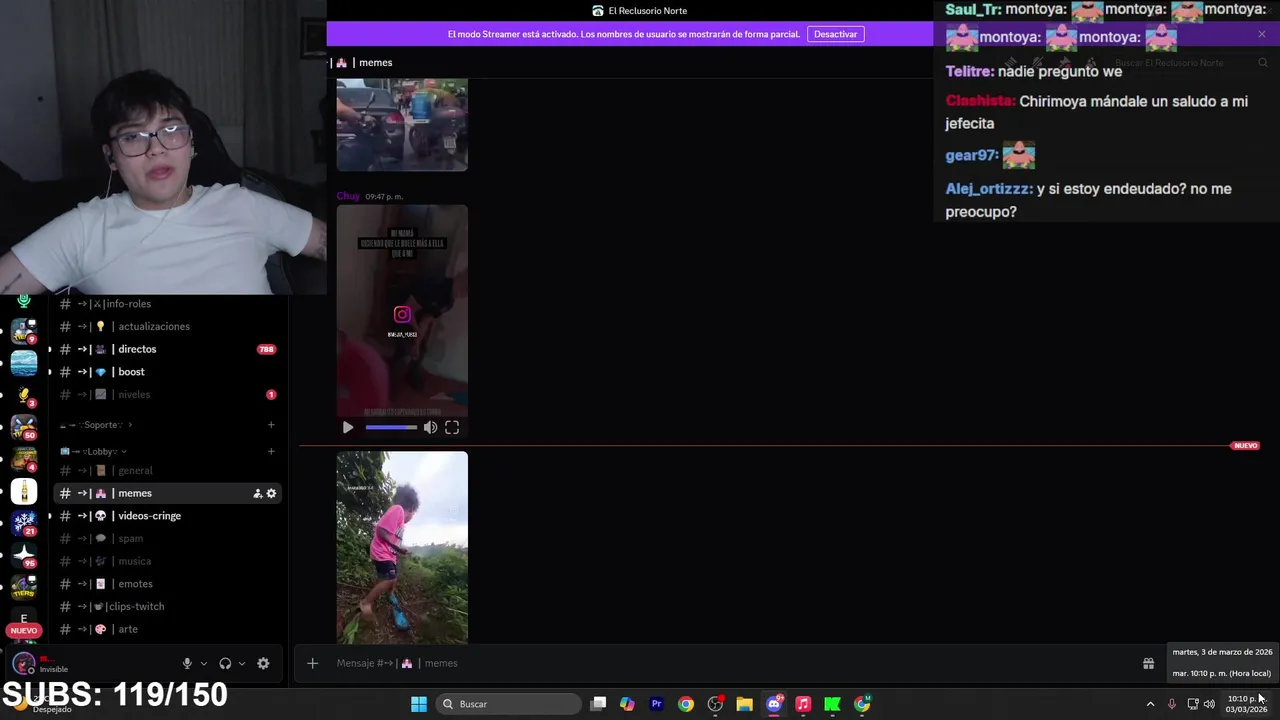Click NUEVO new messages marker
The height and width of the screenshot is (720, 1280).
pyautogui.click(x=1245, y=446)
